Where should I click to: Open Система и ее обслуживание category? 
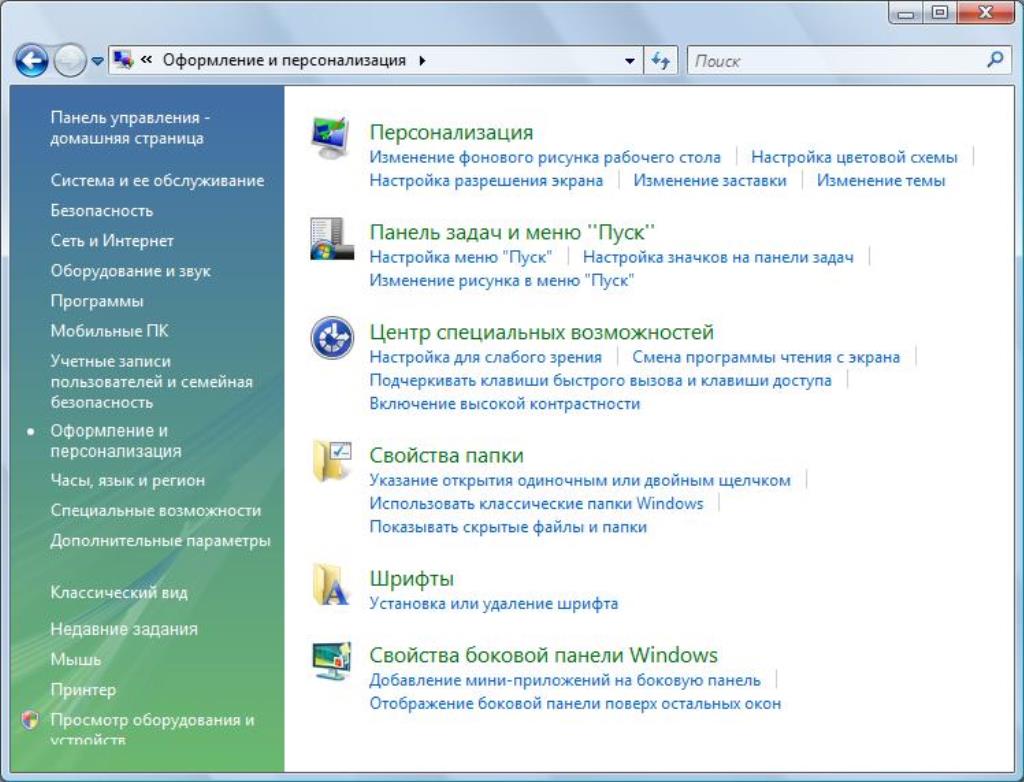click(157, 180)
